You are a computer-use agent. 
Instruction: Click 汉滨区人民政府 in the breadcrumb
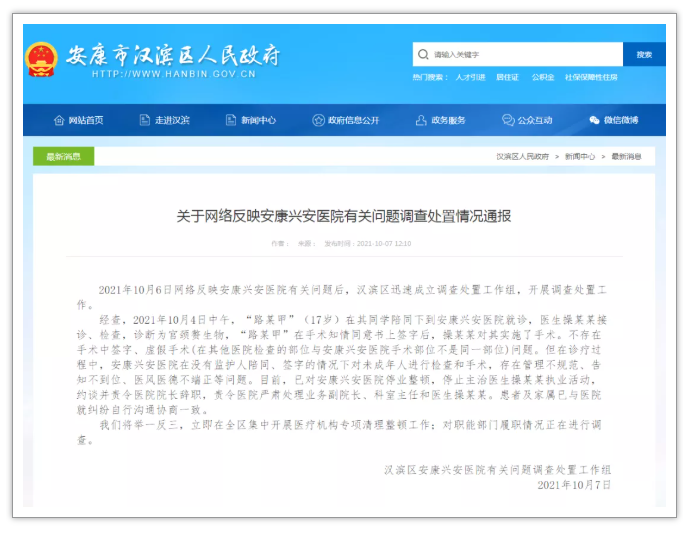[522, 157]
